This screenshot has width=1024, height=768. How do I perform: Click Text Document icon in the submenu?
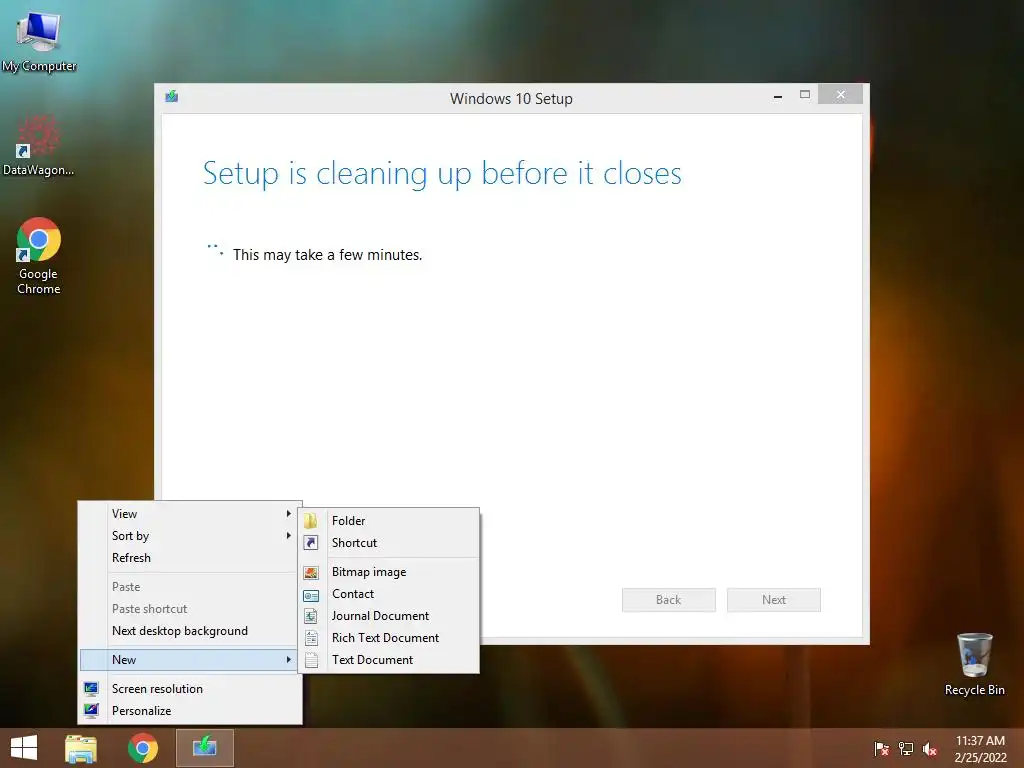311,660
